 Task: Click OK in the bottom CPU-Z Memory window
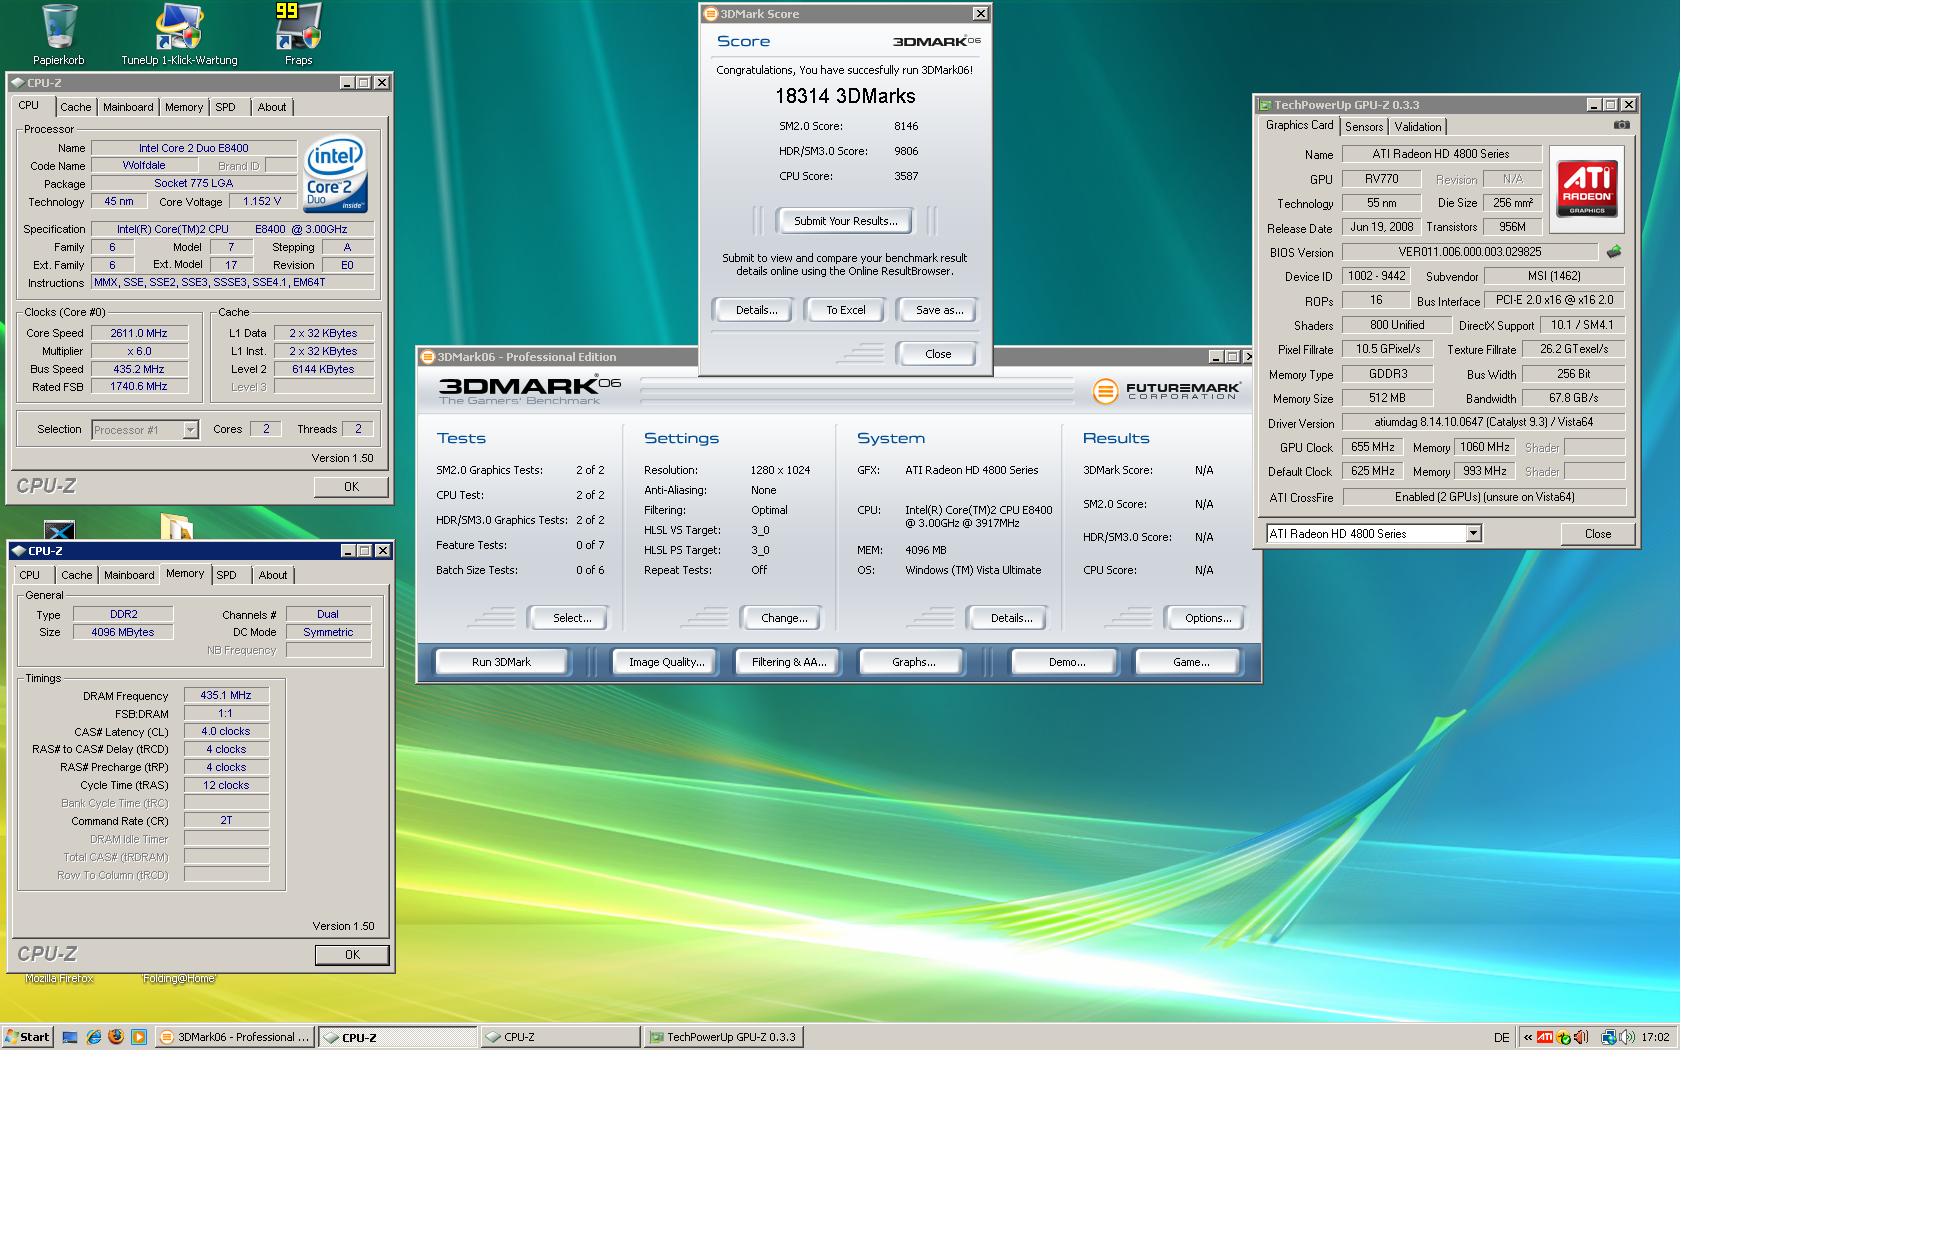click(x=352, y=955)
